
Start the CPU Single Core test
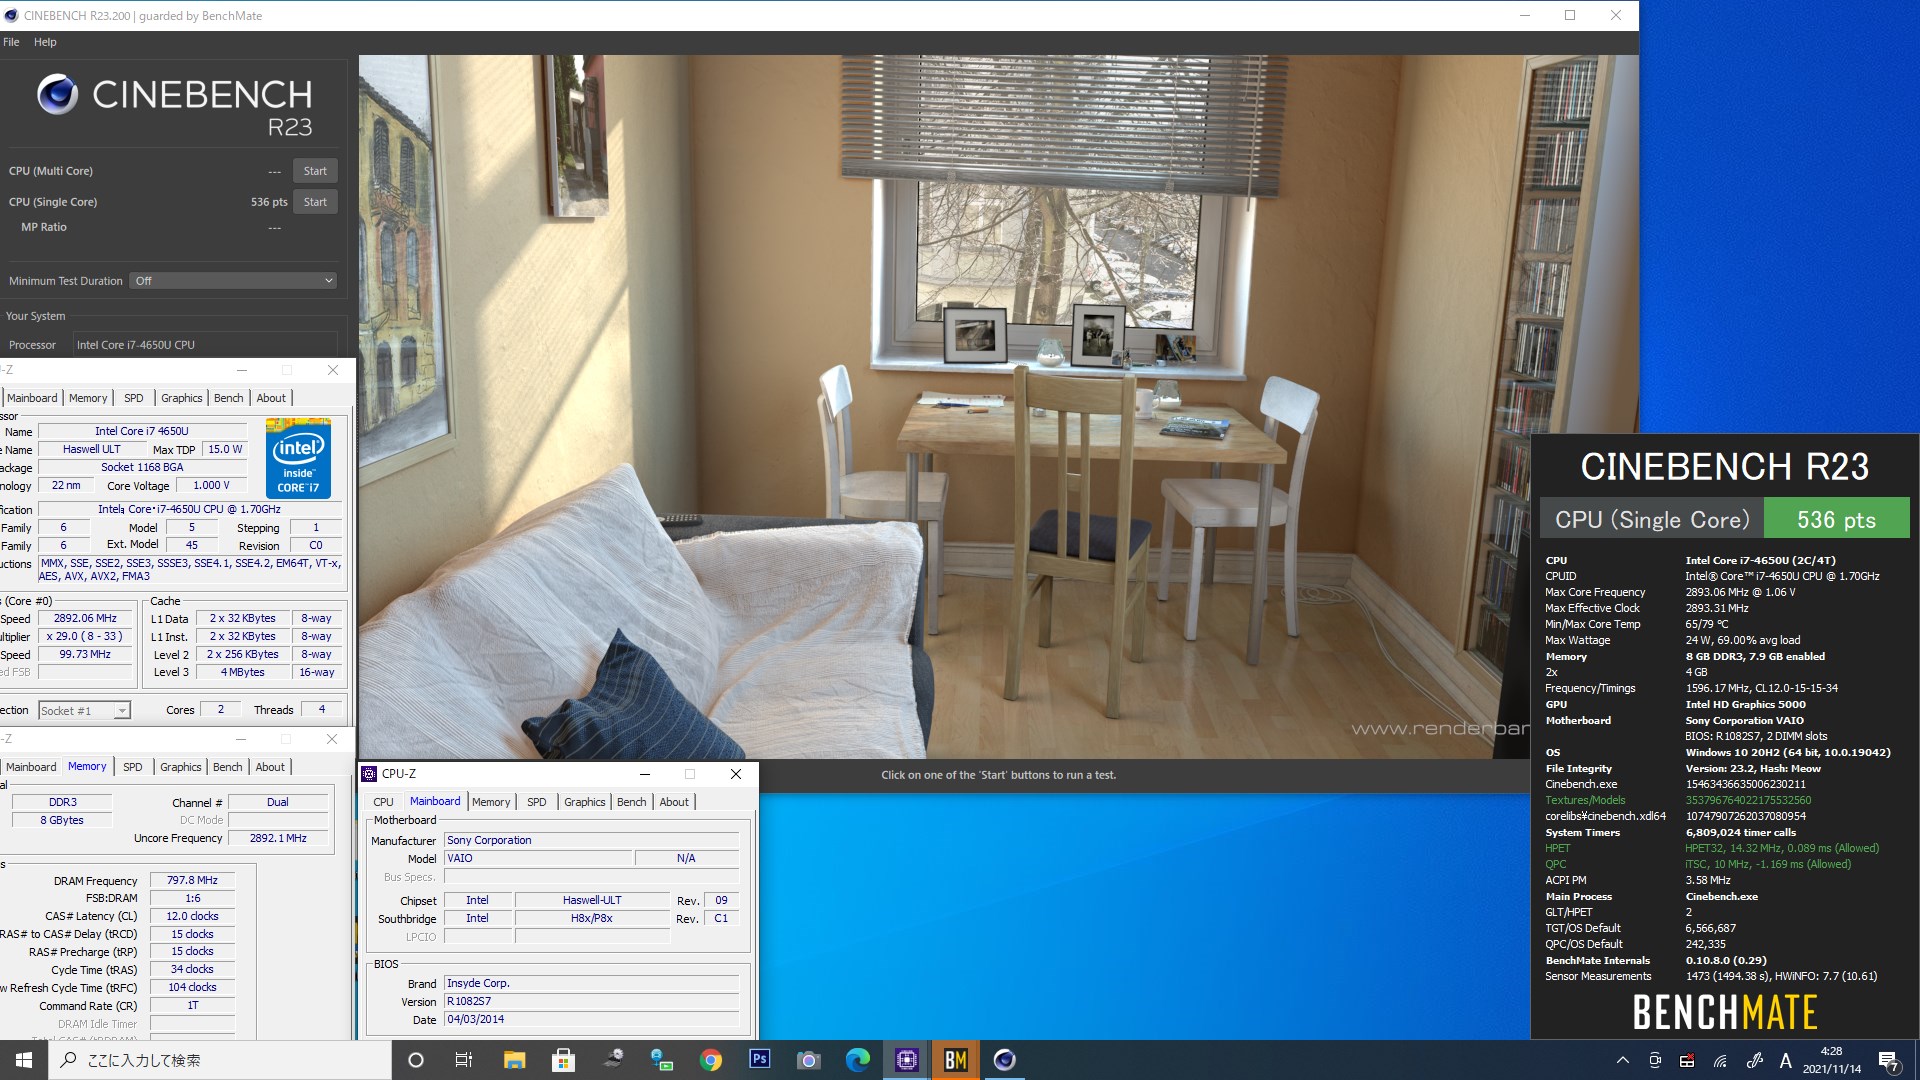point(315,202)
